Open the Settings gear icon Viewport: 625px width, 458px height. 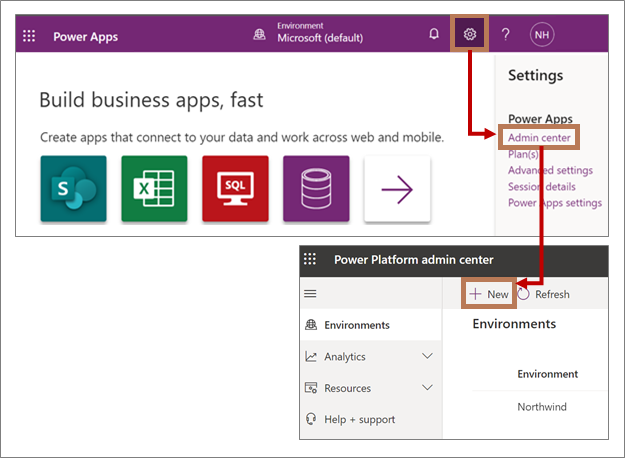[470, 34]
